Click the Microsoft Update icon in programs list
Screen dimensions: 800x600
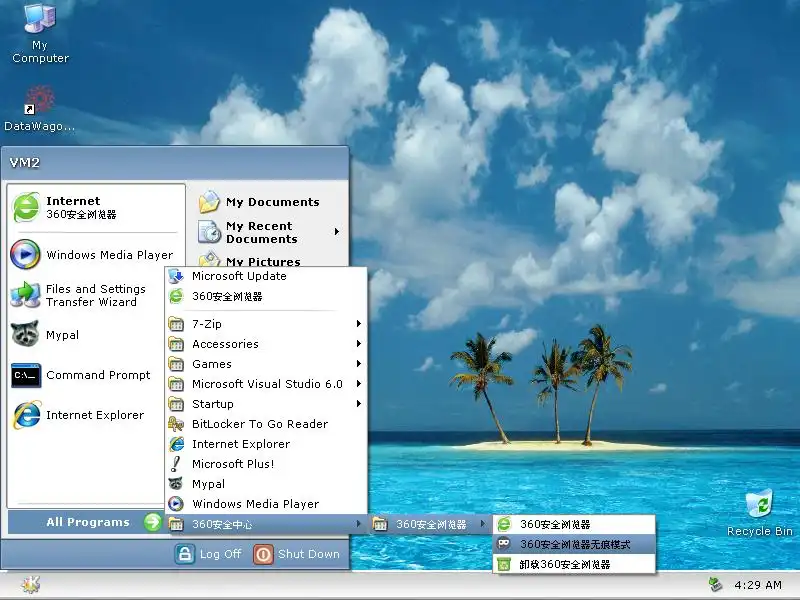(x=176, y=276)
